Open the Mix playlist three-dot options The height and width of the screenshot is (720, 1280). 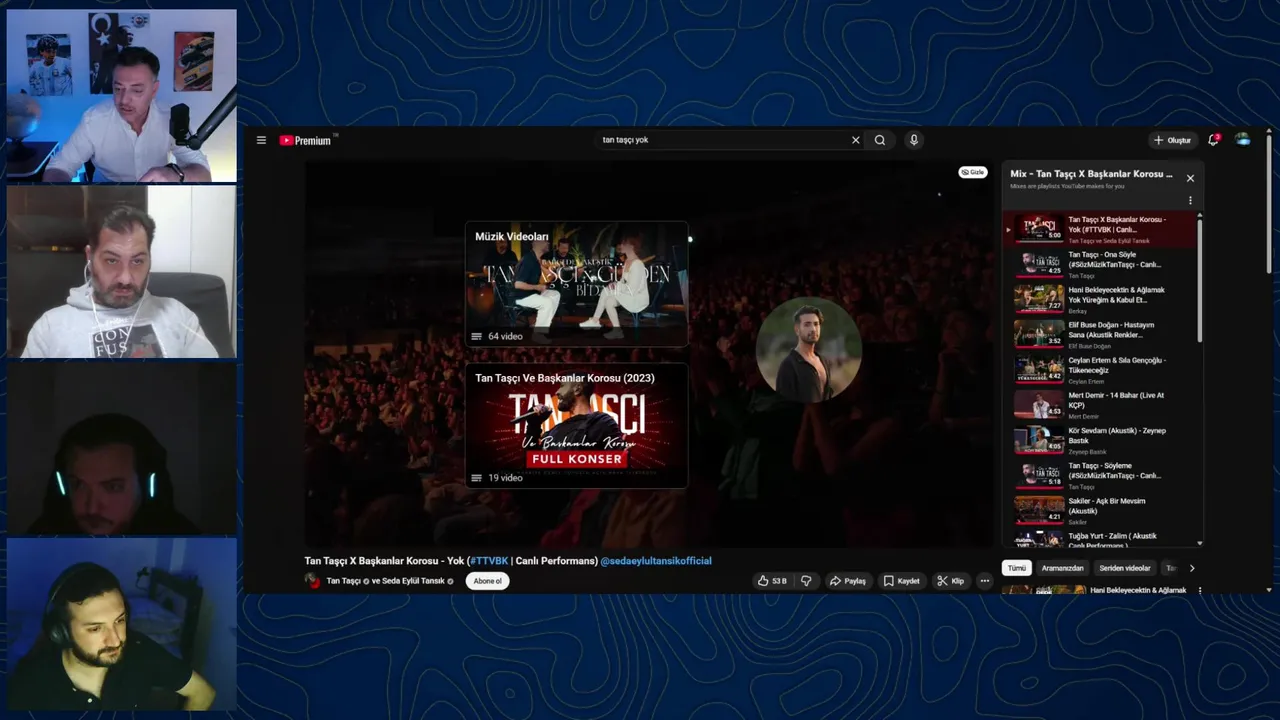(x=1190, y=200)
